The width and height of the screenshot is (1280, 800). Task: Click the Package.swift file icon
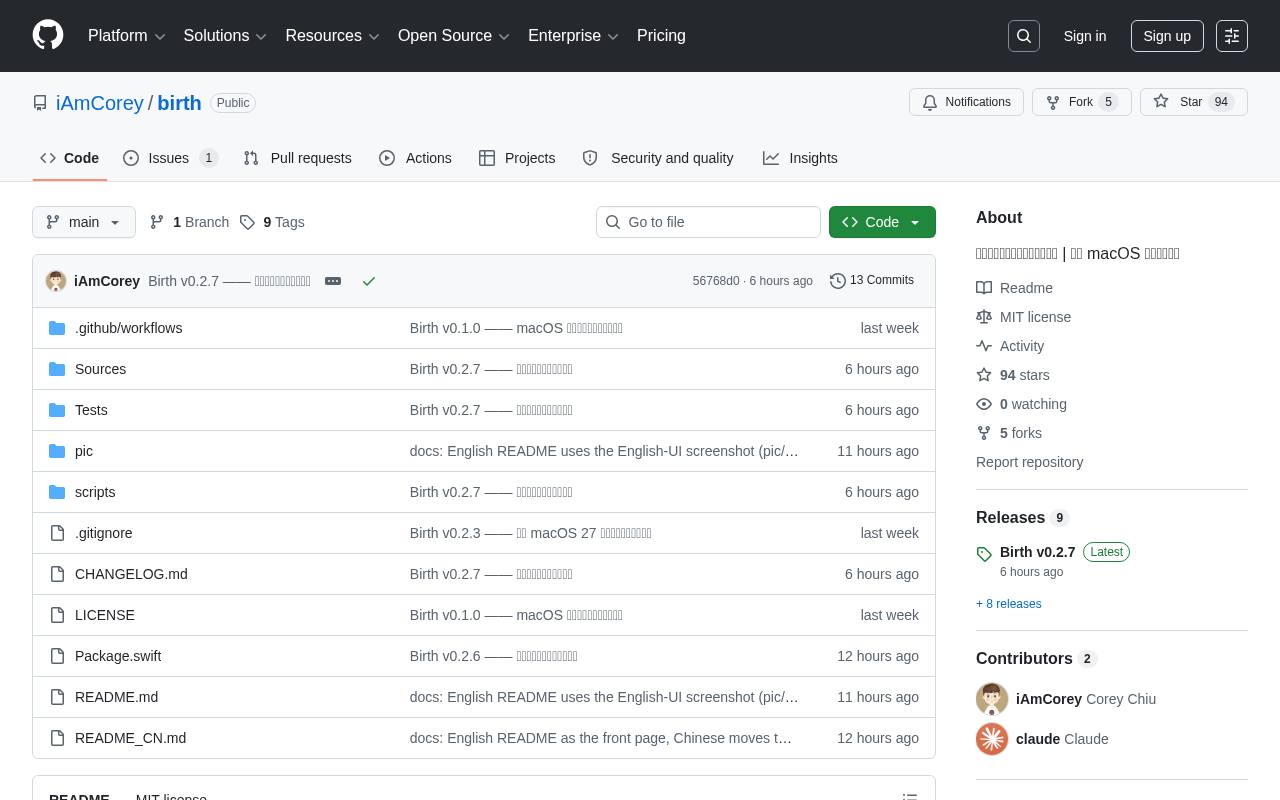click(57, 656)
